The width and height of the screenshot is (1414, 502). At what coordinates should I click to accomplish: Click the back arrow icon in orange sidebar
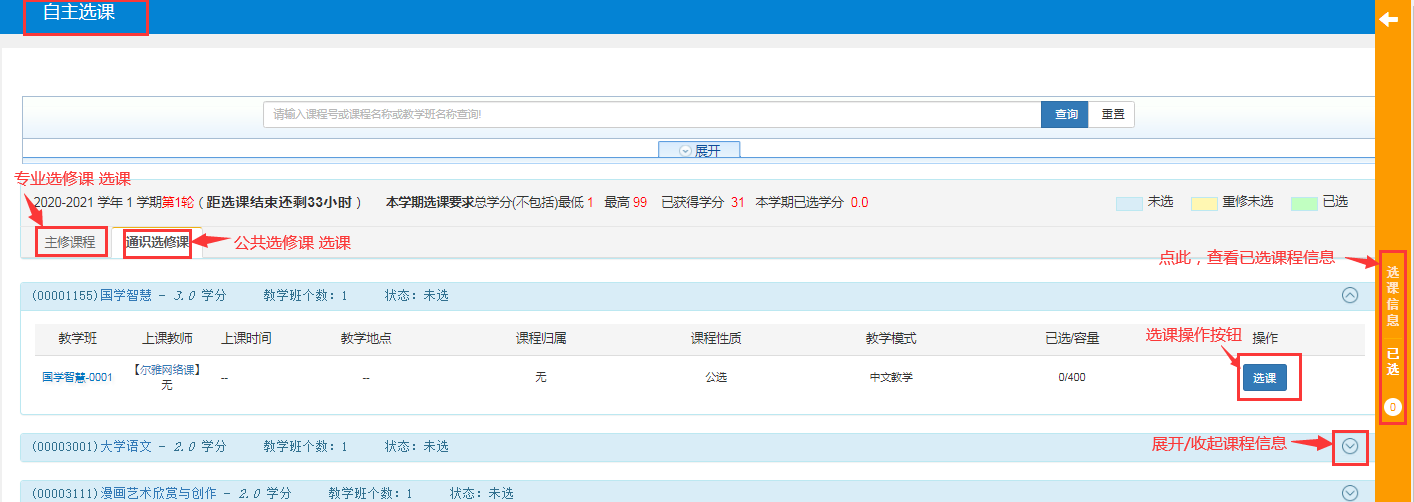click(x=1389, y=19)
